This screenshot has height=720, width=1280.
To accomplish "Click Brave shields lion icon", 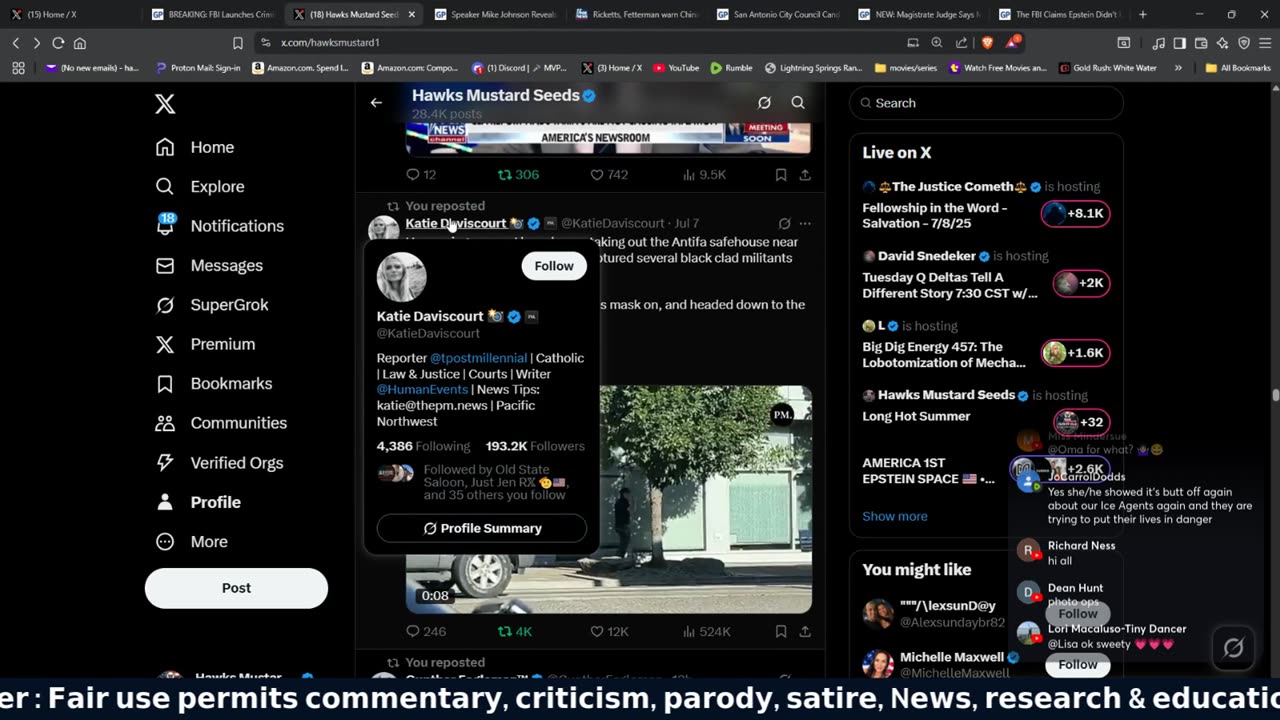I will tap(987, 43).
